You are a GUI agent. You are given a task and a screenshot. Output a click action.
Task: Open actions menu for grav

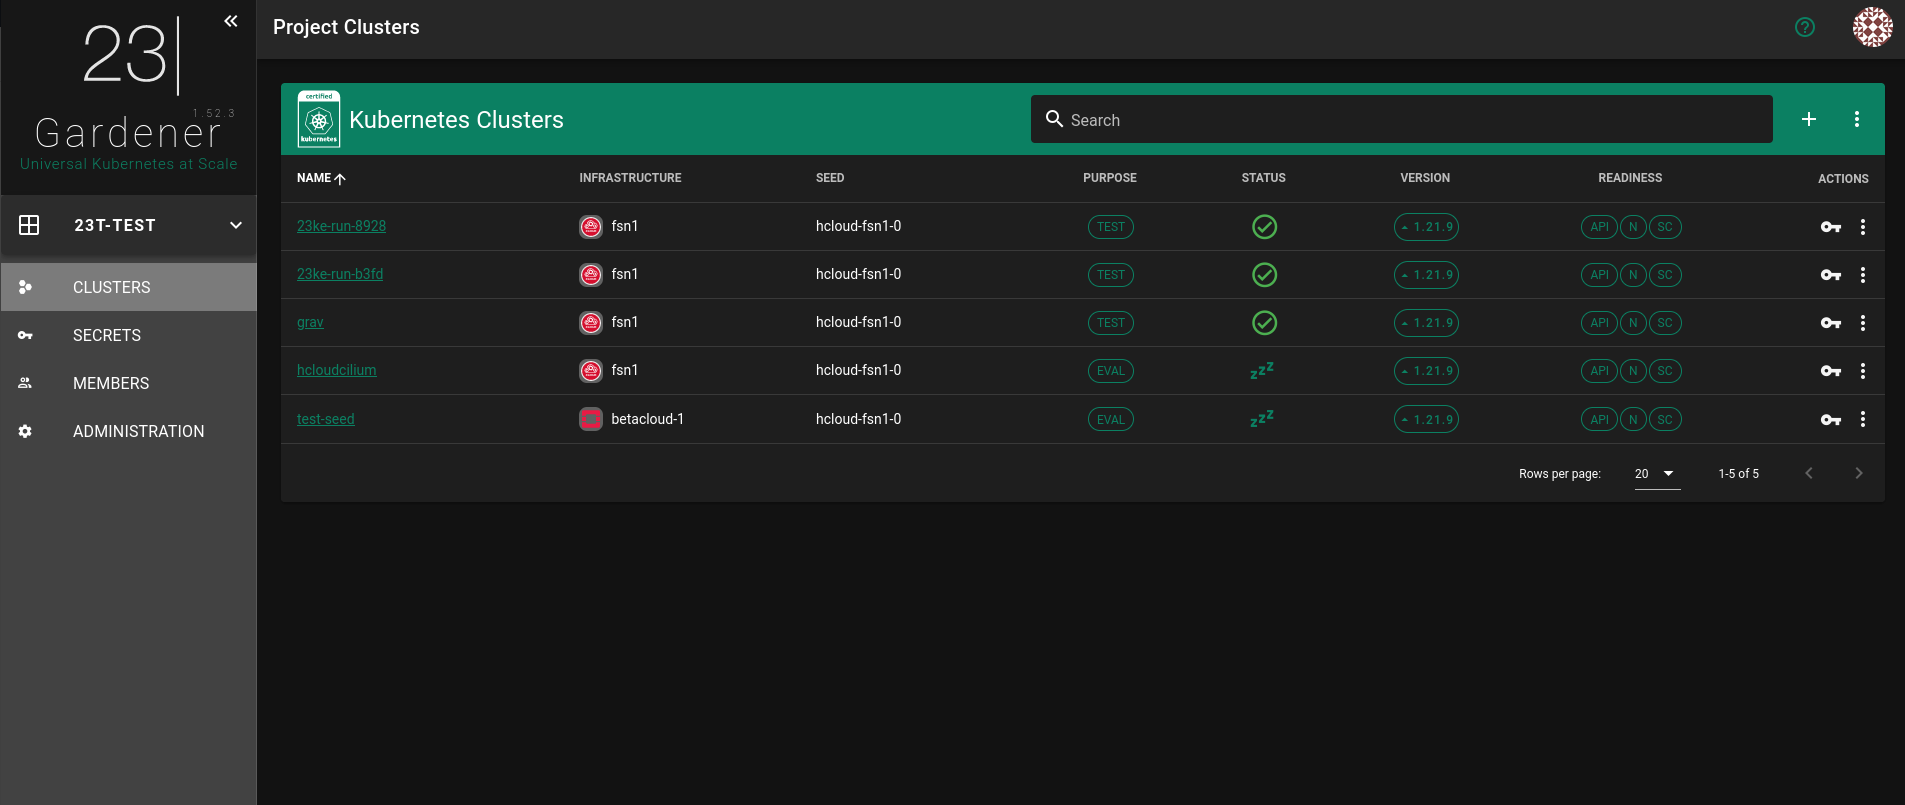[x=1863, y=323]
